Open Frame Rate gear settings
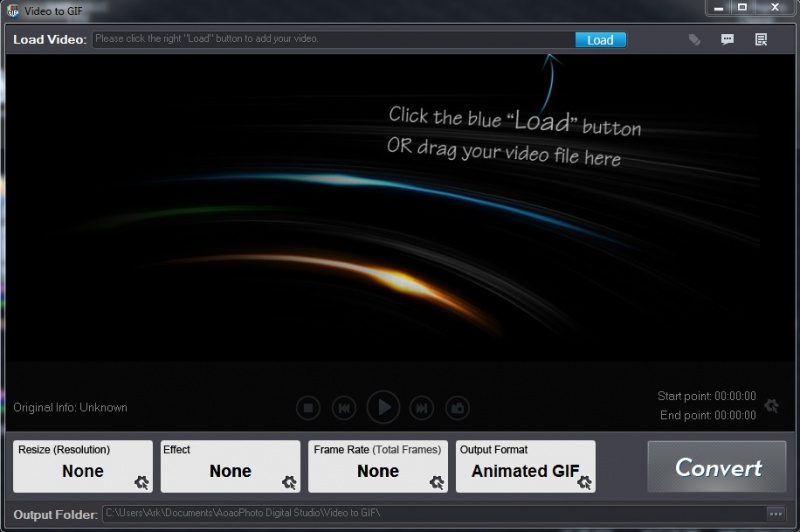Viewport: 800px width, 532px height. click(x=436, y=482)
